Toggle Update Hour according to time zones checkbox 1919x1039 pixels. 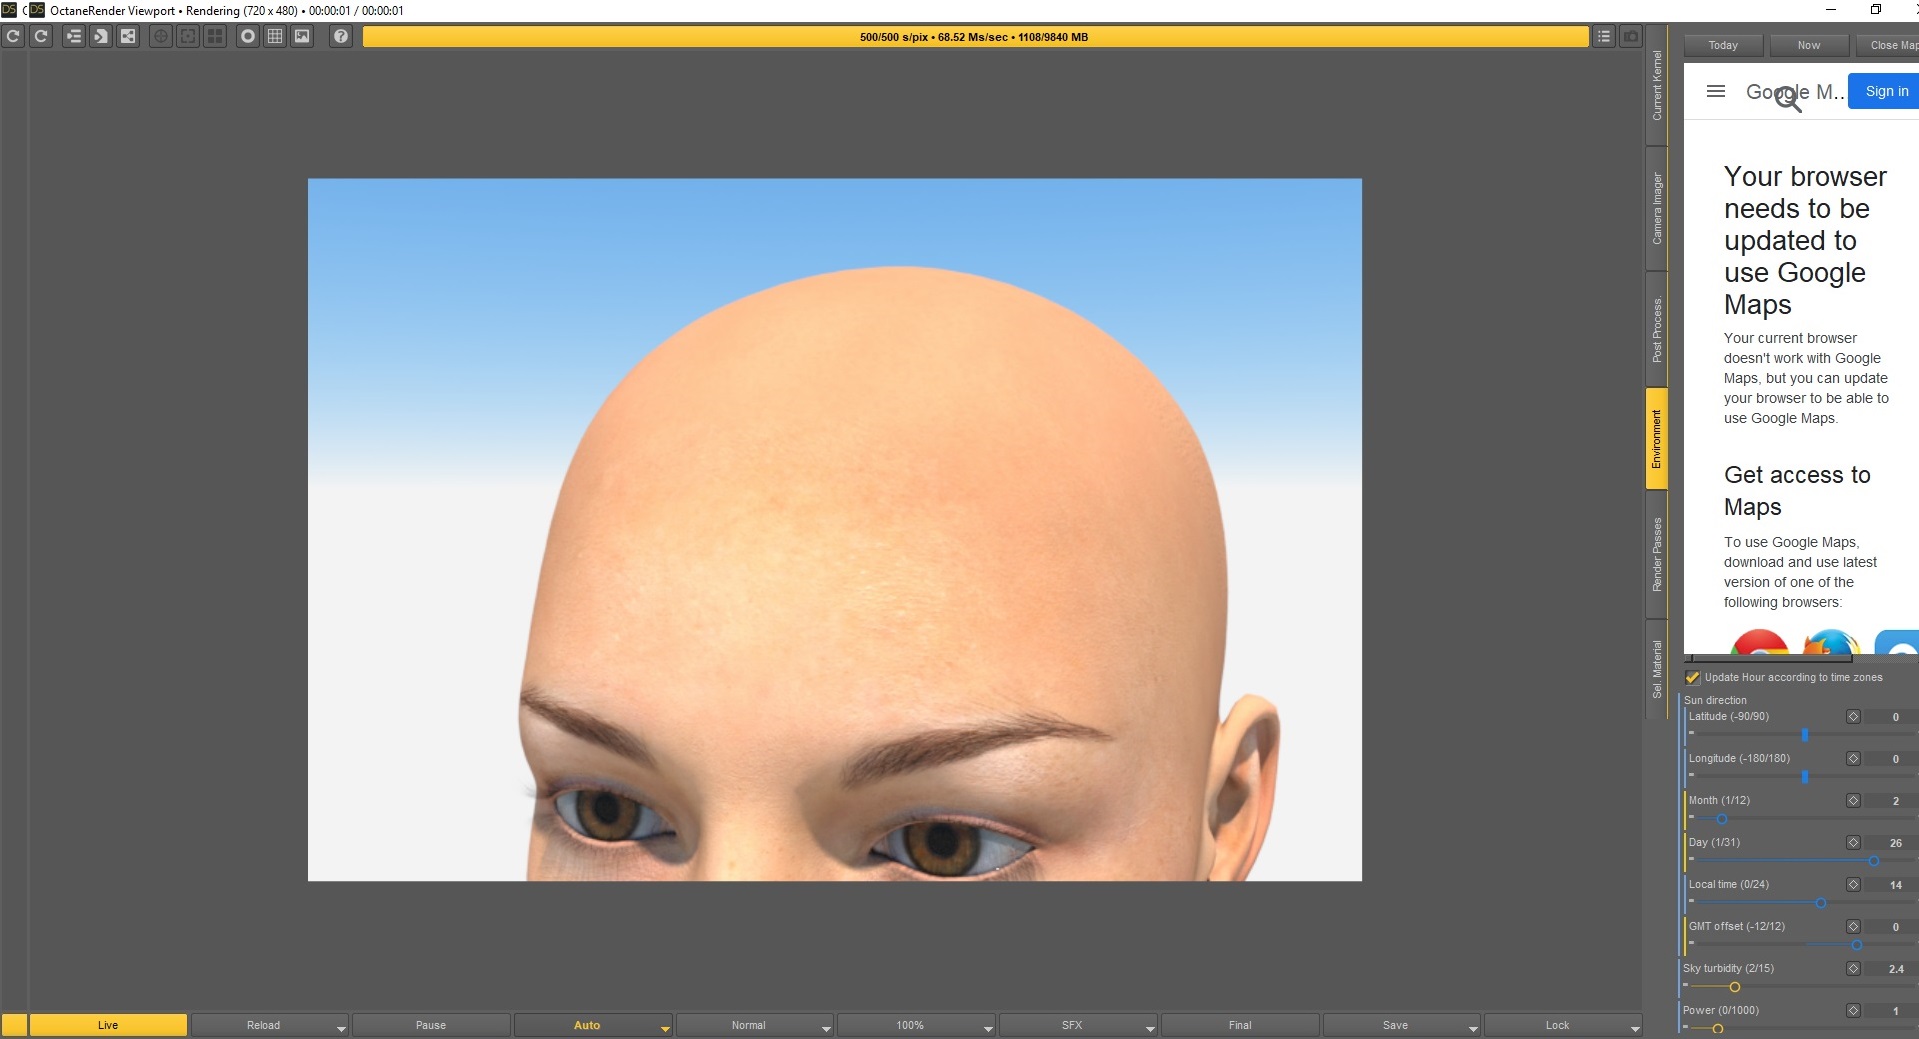(x=1693, y=677)
